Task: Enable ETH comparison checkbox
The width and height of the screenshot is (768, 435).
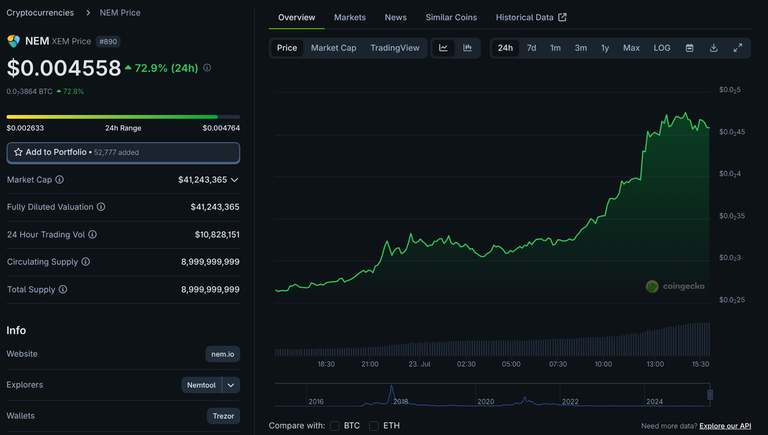Action: [x=374, y=426]
